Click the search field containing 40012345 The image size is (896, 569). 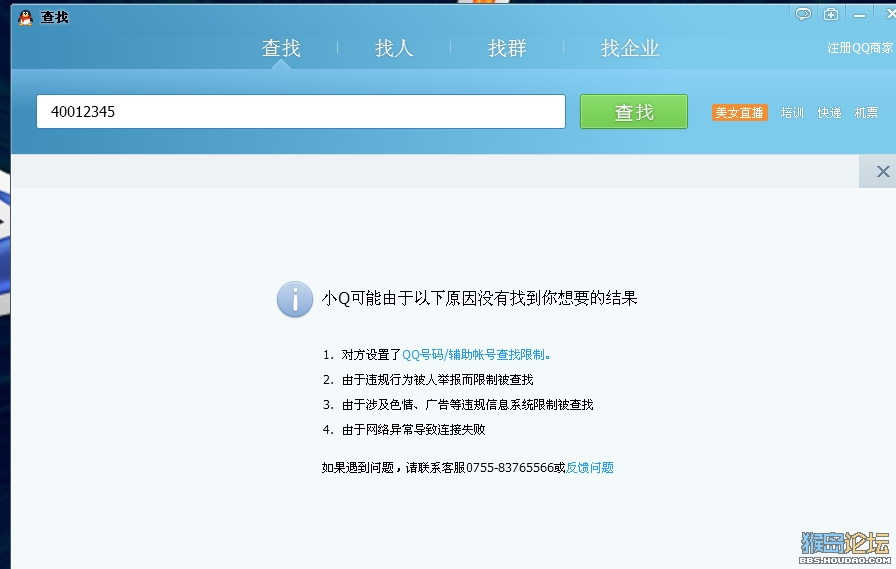click(301, 111)
